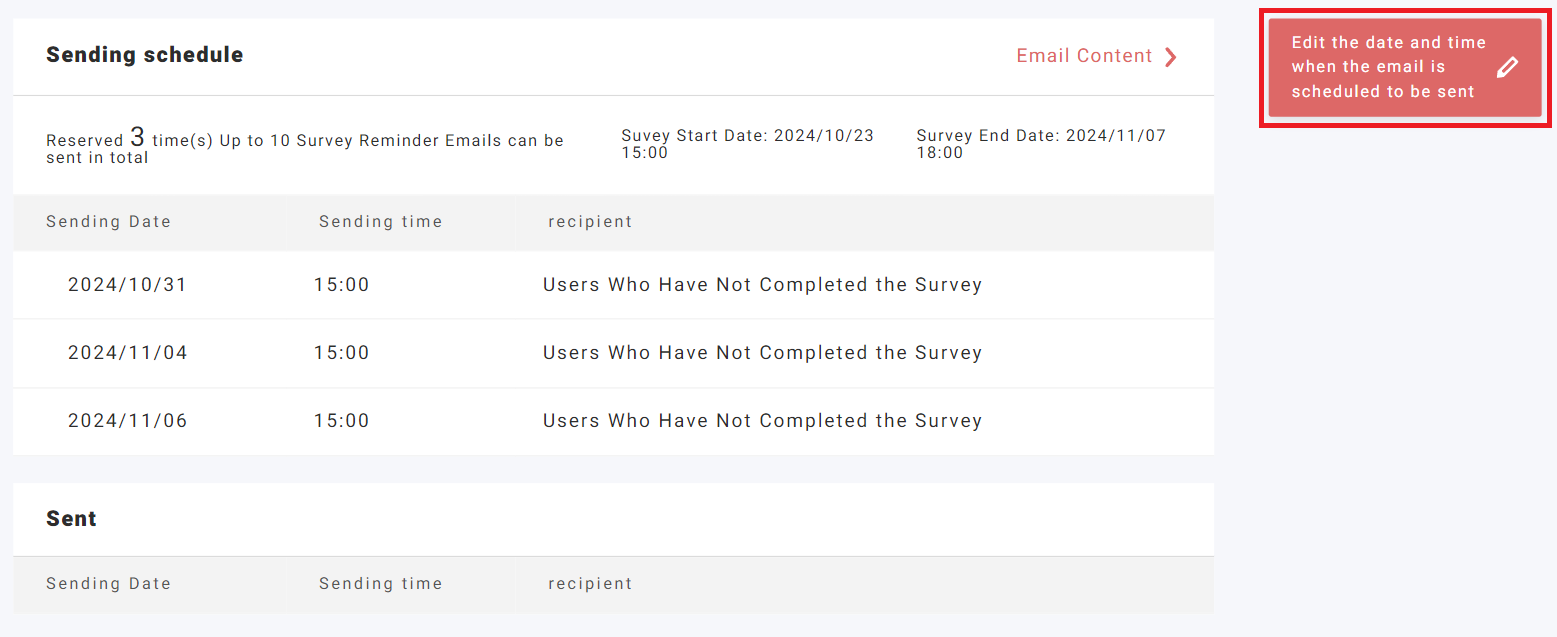Select the 2024/11/06 schedule row date
Screen dimensions: 1557x637
(x=127, y=421)
